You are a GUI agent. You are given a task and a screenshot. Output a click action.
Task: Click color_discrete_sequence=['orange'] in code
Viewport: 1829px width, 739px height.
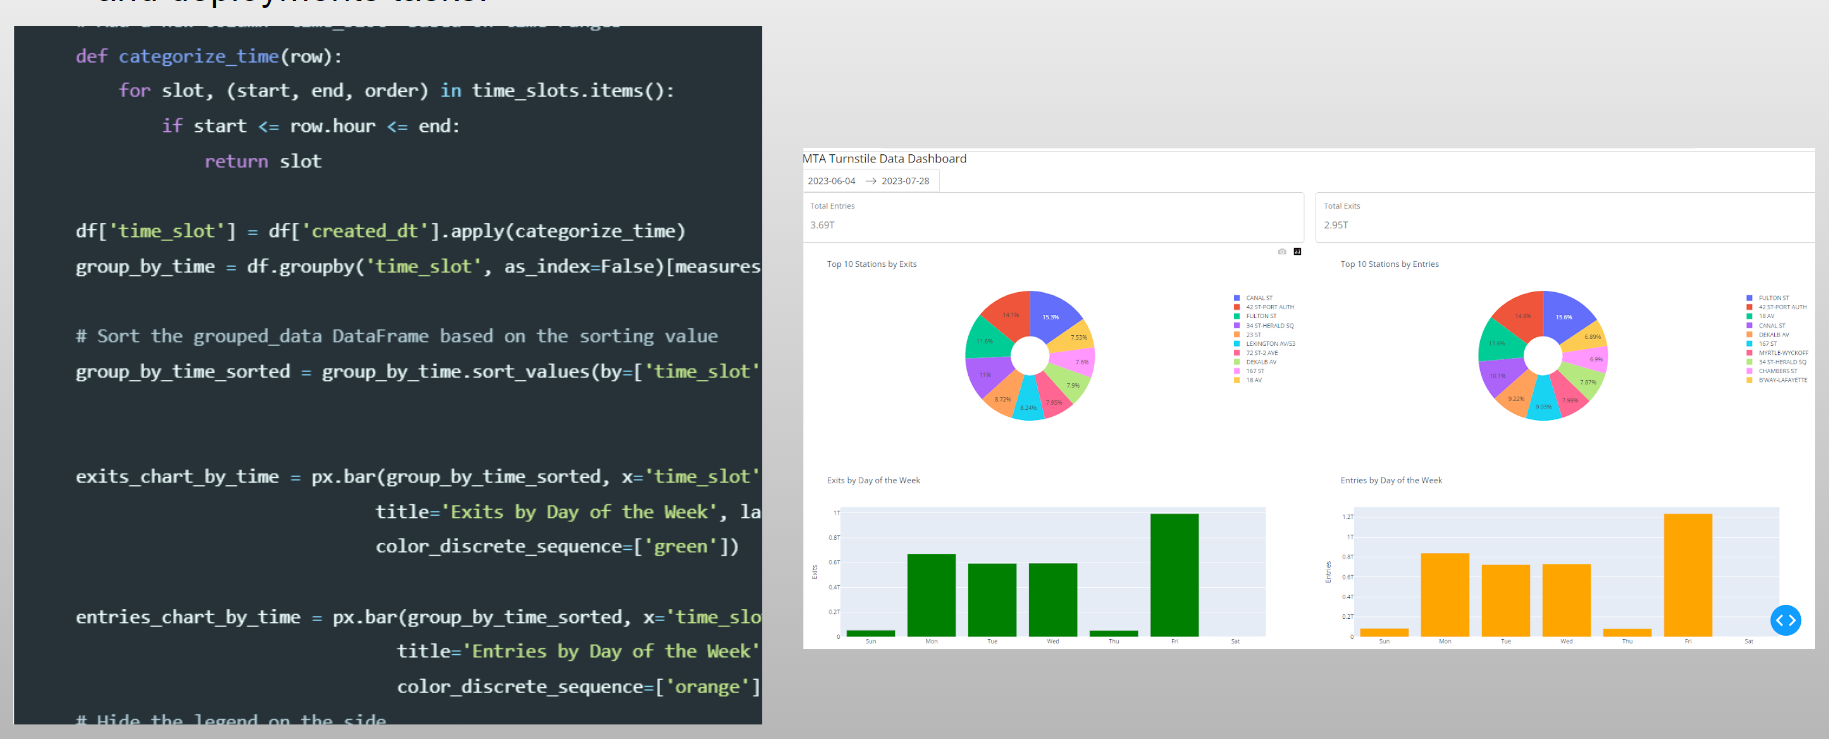pos(578,687)
